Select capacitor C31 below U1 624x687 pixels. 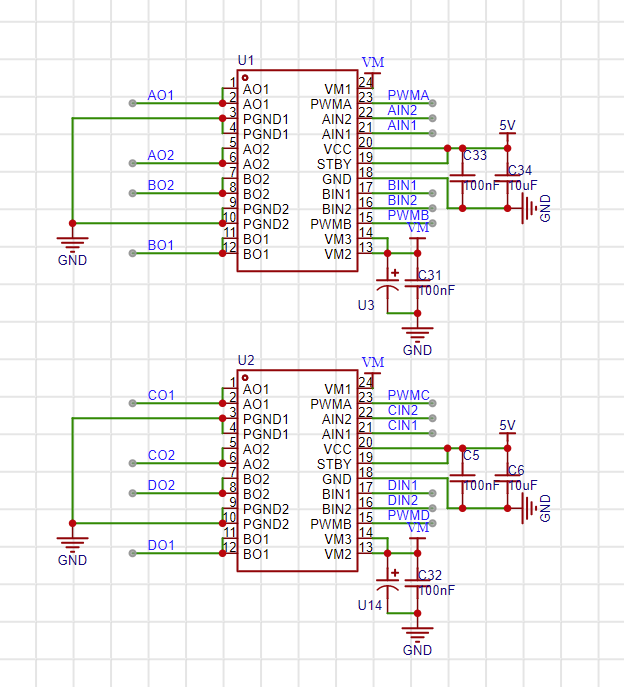point(417,283)
